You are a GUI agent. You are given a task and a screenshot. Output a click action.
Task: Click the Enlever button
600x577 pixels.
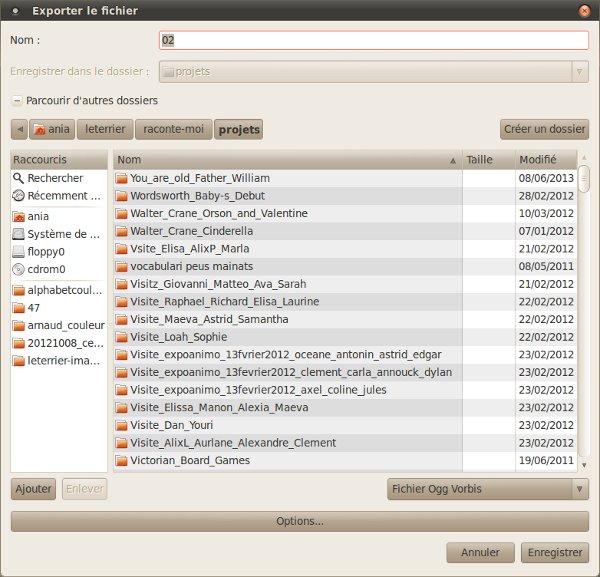click(85, 489)
